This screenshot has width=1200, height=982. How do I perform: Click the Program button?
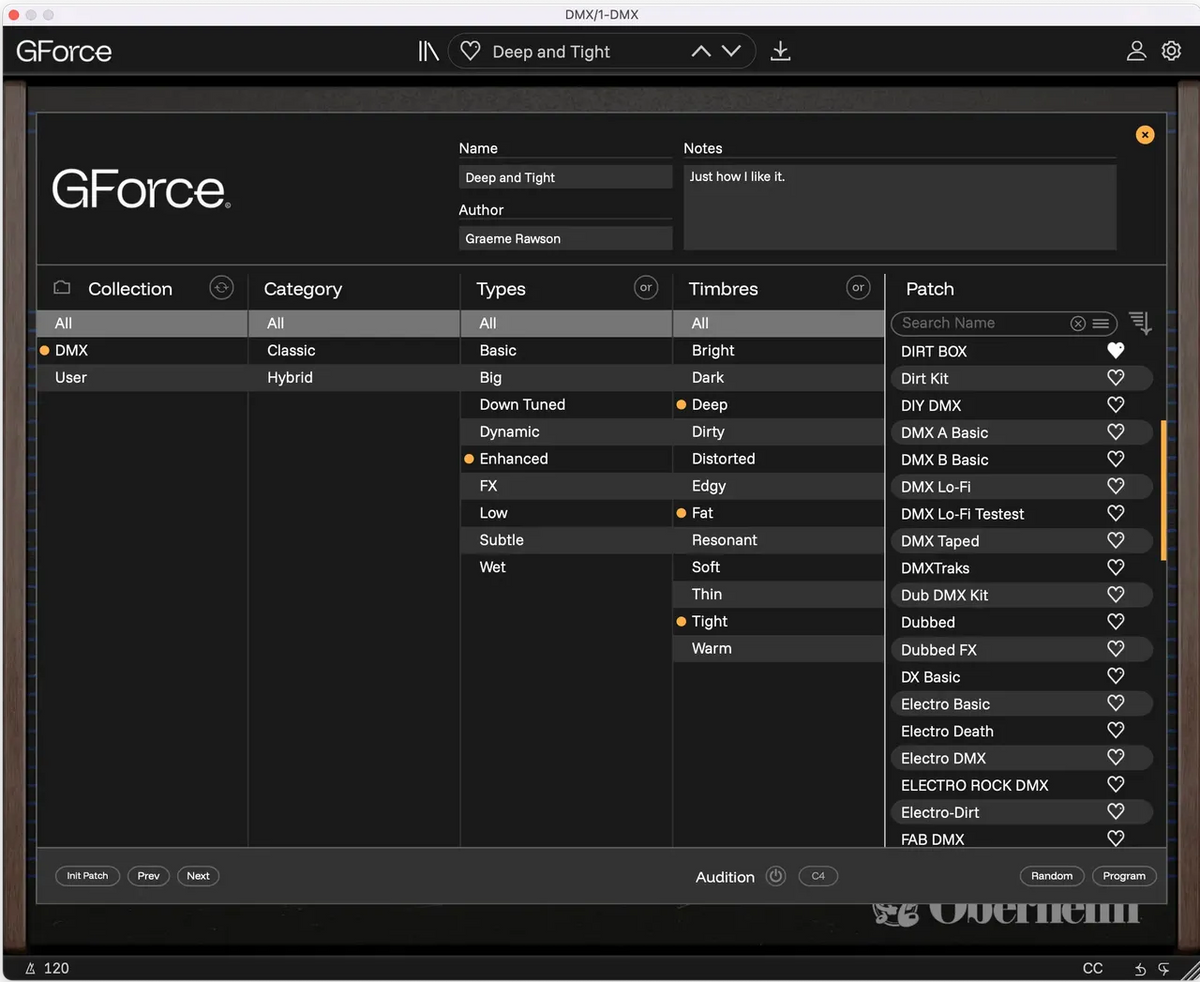(1124, 876)
